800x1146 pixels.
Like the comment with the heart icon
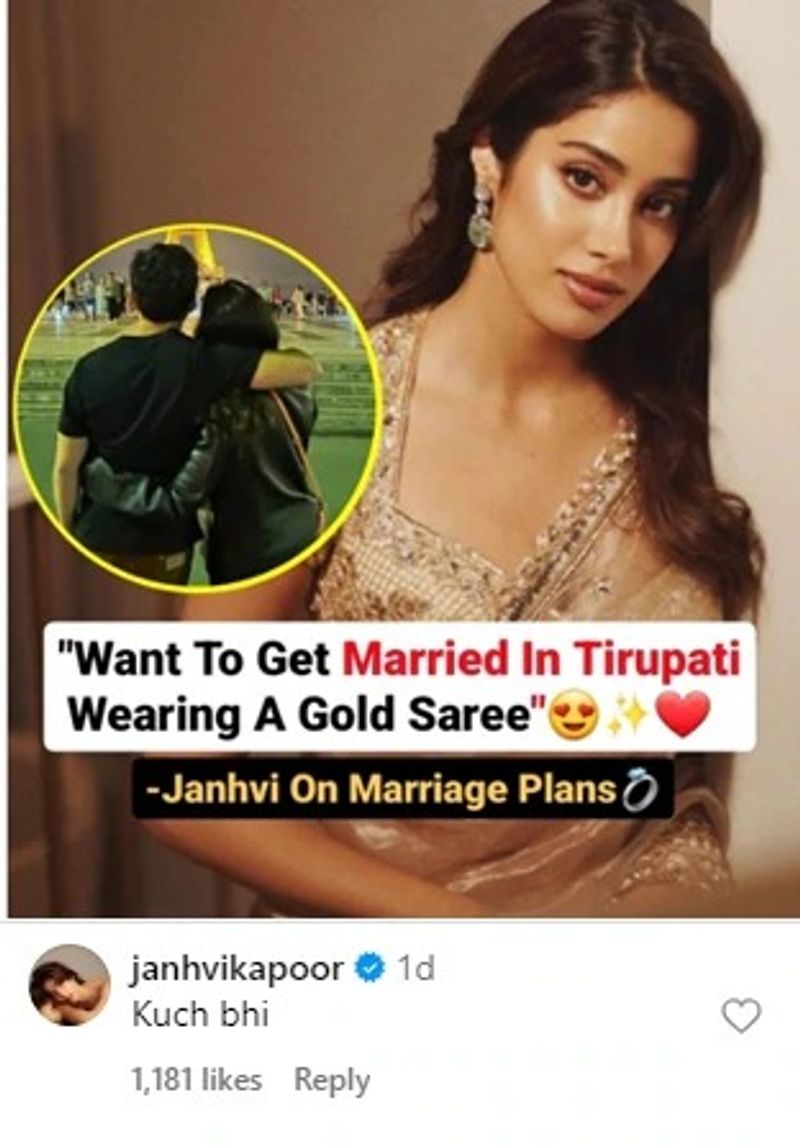tap(741, 1017)
